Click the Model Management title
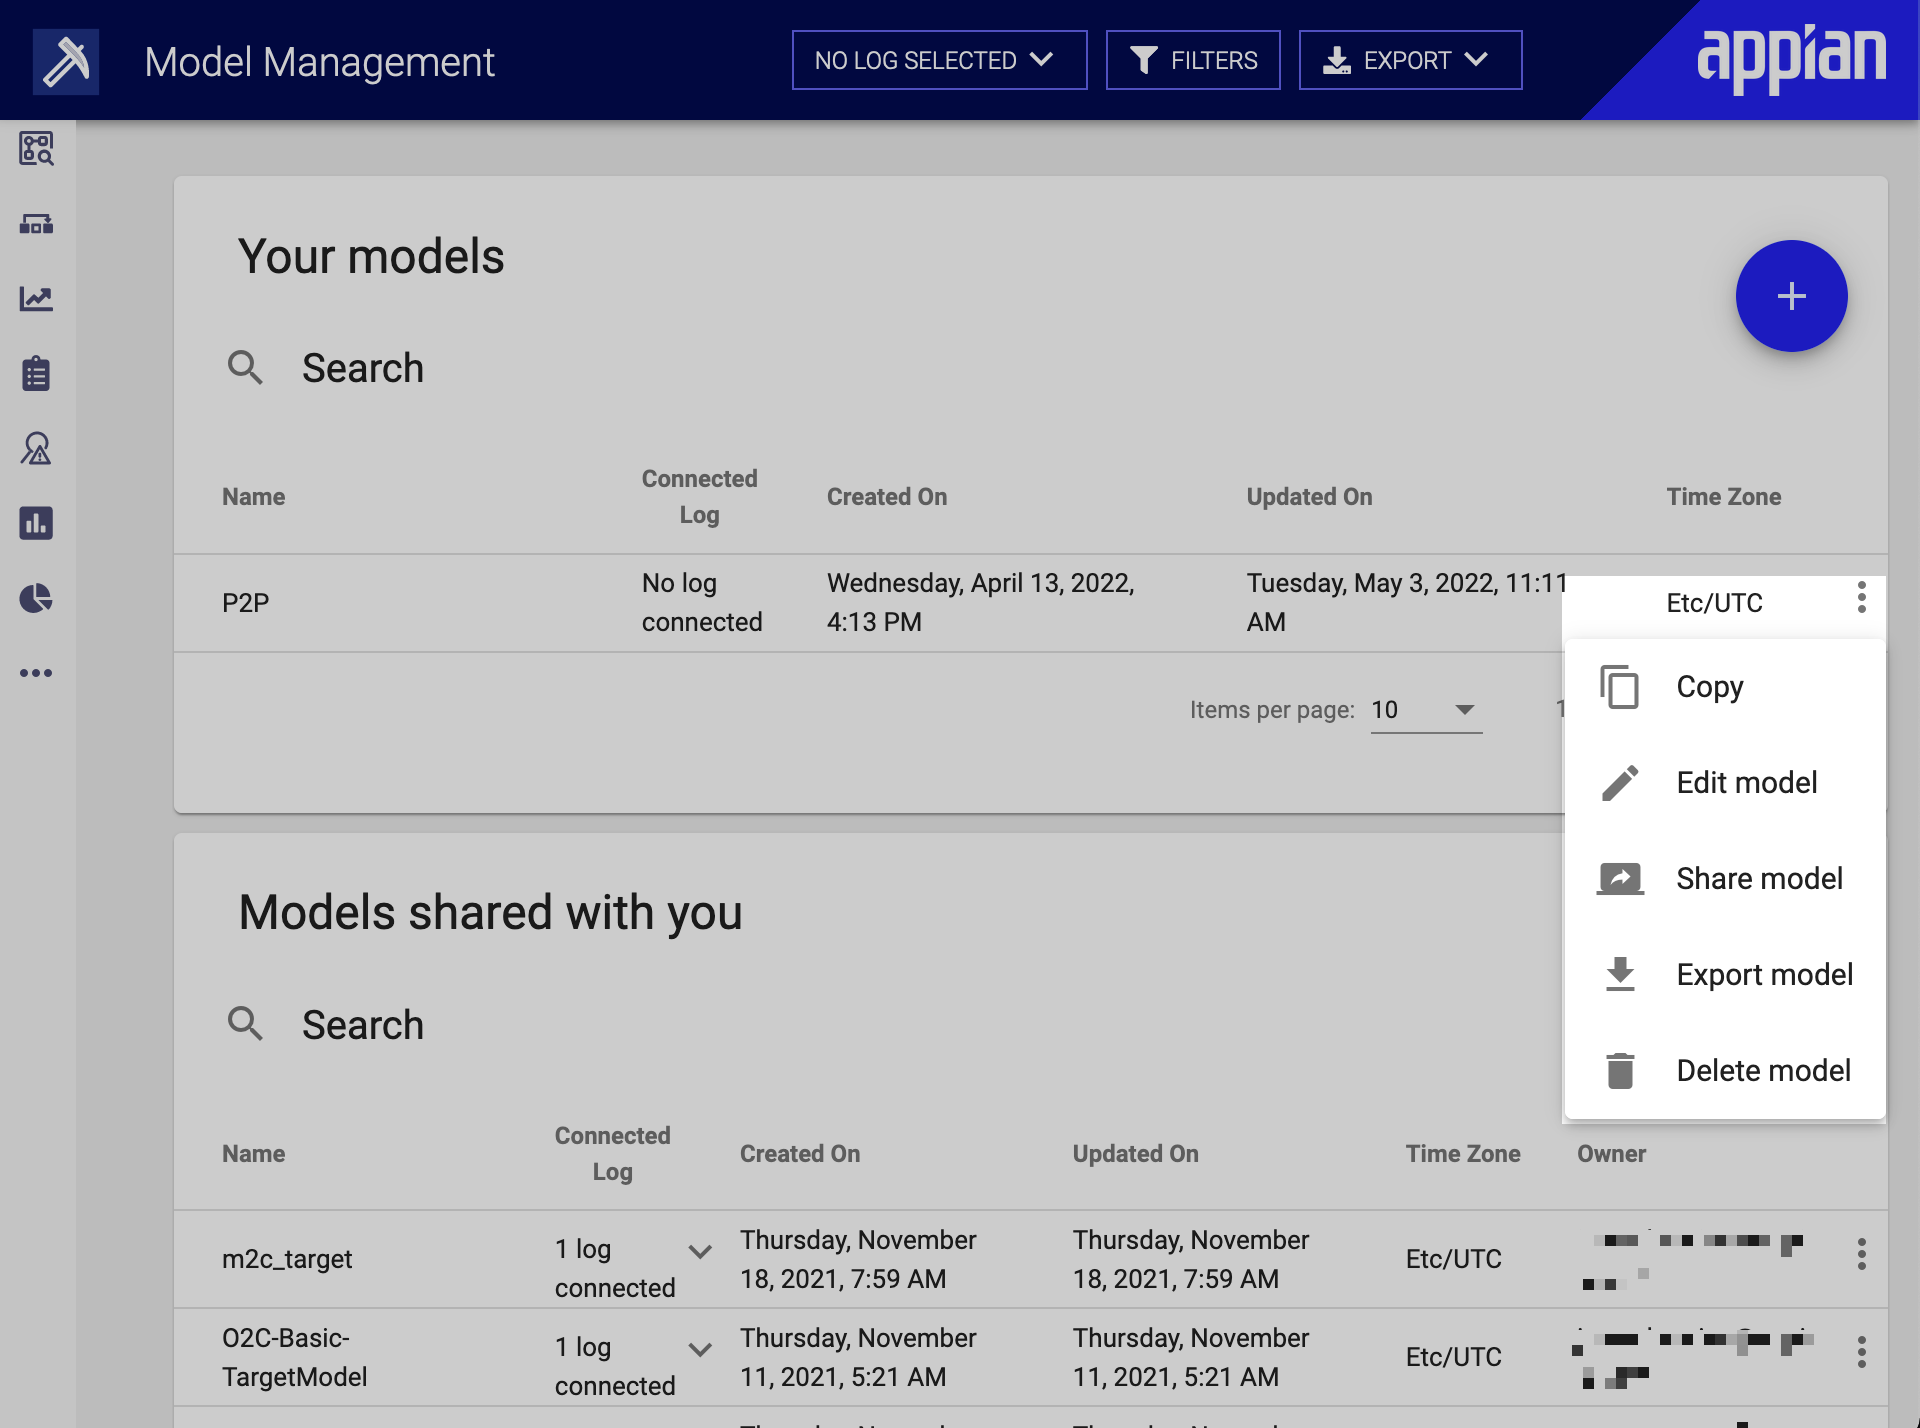The height and width of the screenshot is (1428, 1920). tap(319, 62)
